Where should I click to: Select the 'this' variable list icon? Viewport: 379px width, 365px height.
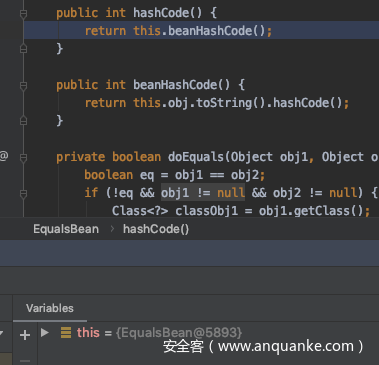pyautogui.click(x=66, y=333)
